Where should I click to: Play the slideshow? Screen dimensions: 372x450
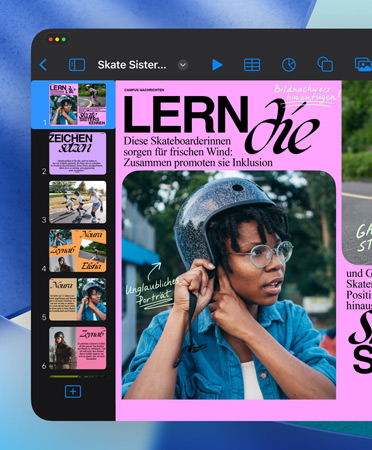[x=217, y=65]
